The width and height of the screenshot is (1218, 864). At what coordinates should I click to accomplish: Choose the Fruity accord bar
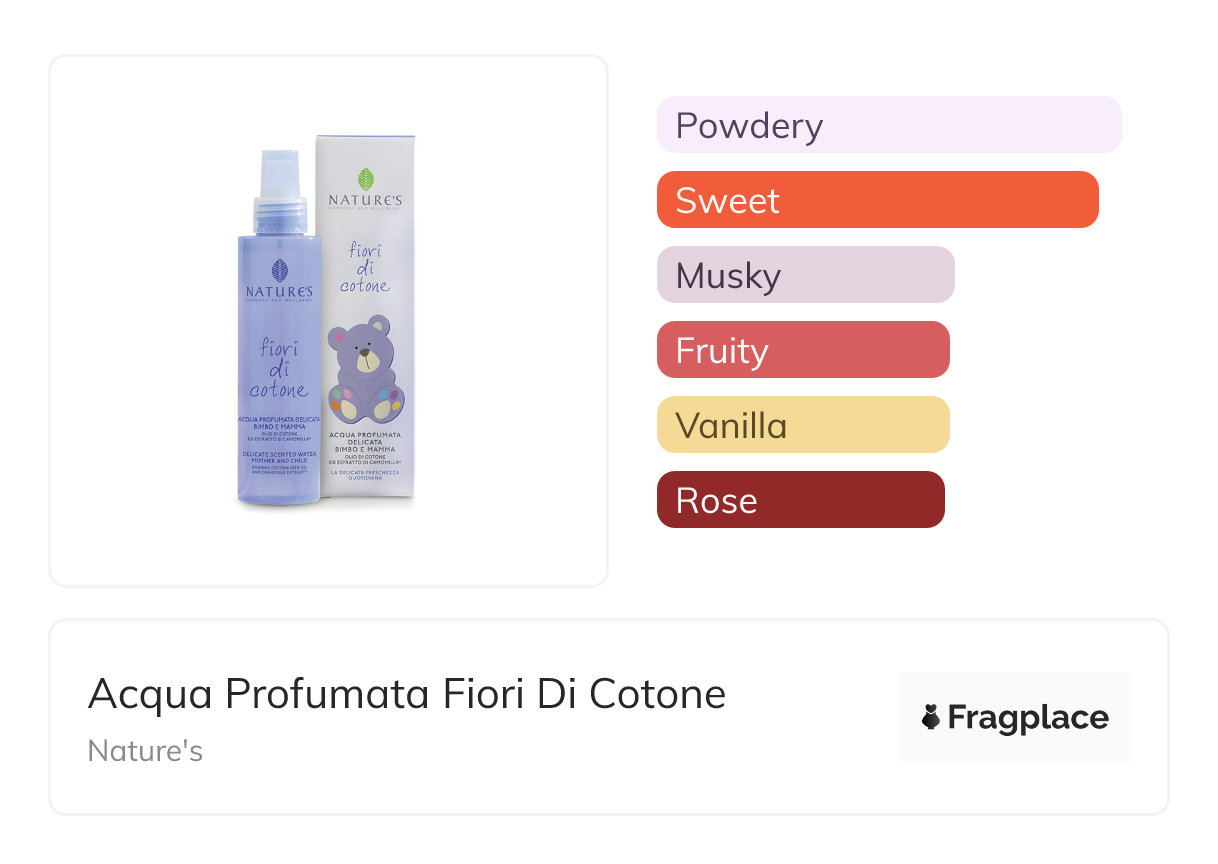(802, 350)
